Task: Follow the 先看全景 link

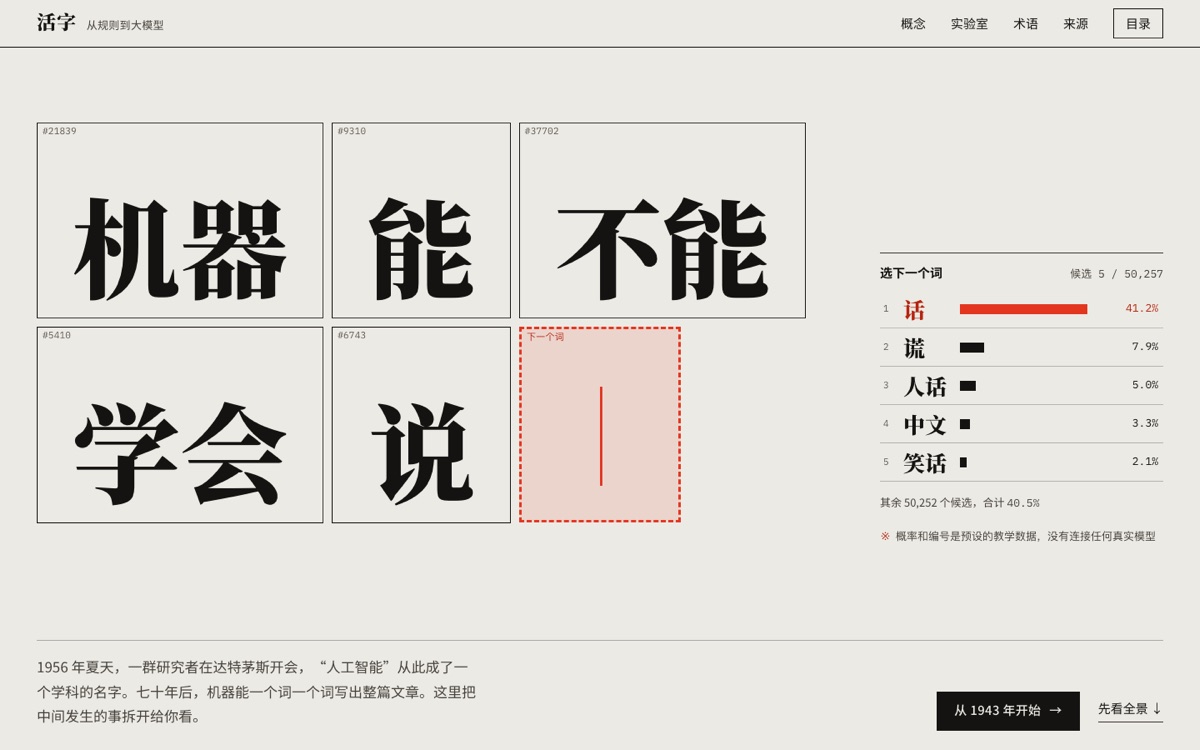Action: coord(1130,709)
